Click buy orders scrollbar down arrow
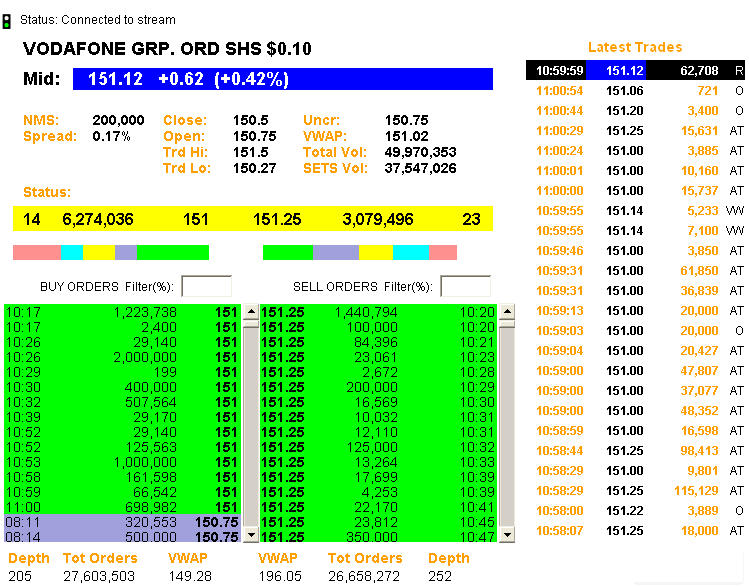Image resolution: width=749 pixels, height=586 pixels. (x=251, y=534)
